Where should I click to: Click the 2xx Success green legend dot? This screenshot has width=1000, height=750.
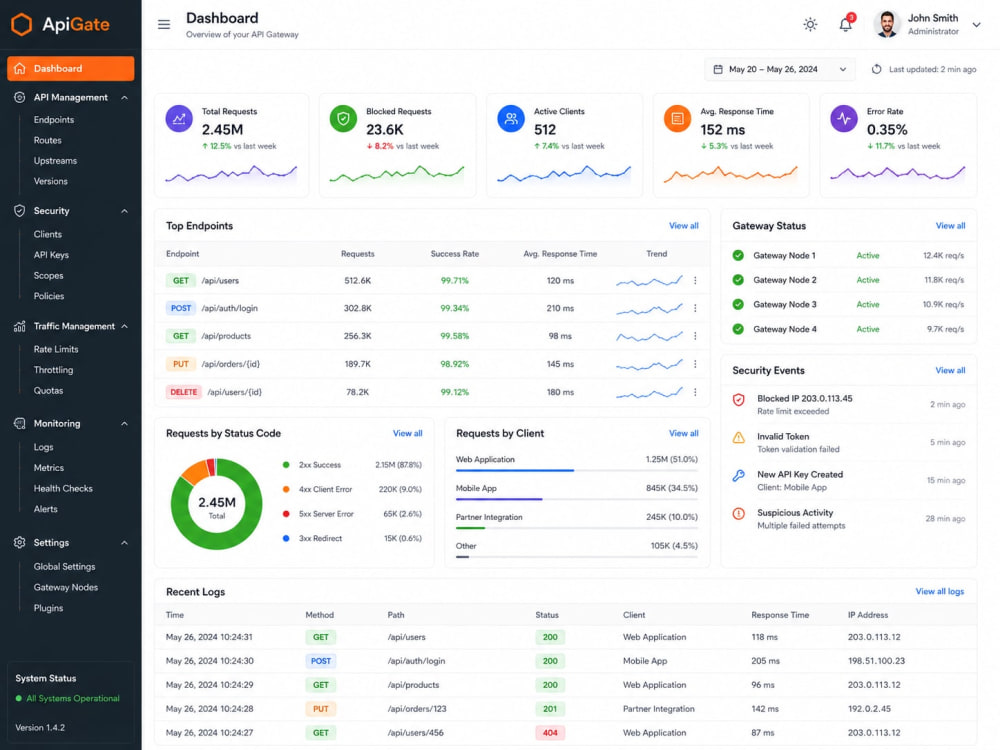286,465
